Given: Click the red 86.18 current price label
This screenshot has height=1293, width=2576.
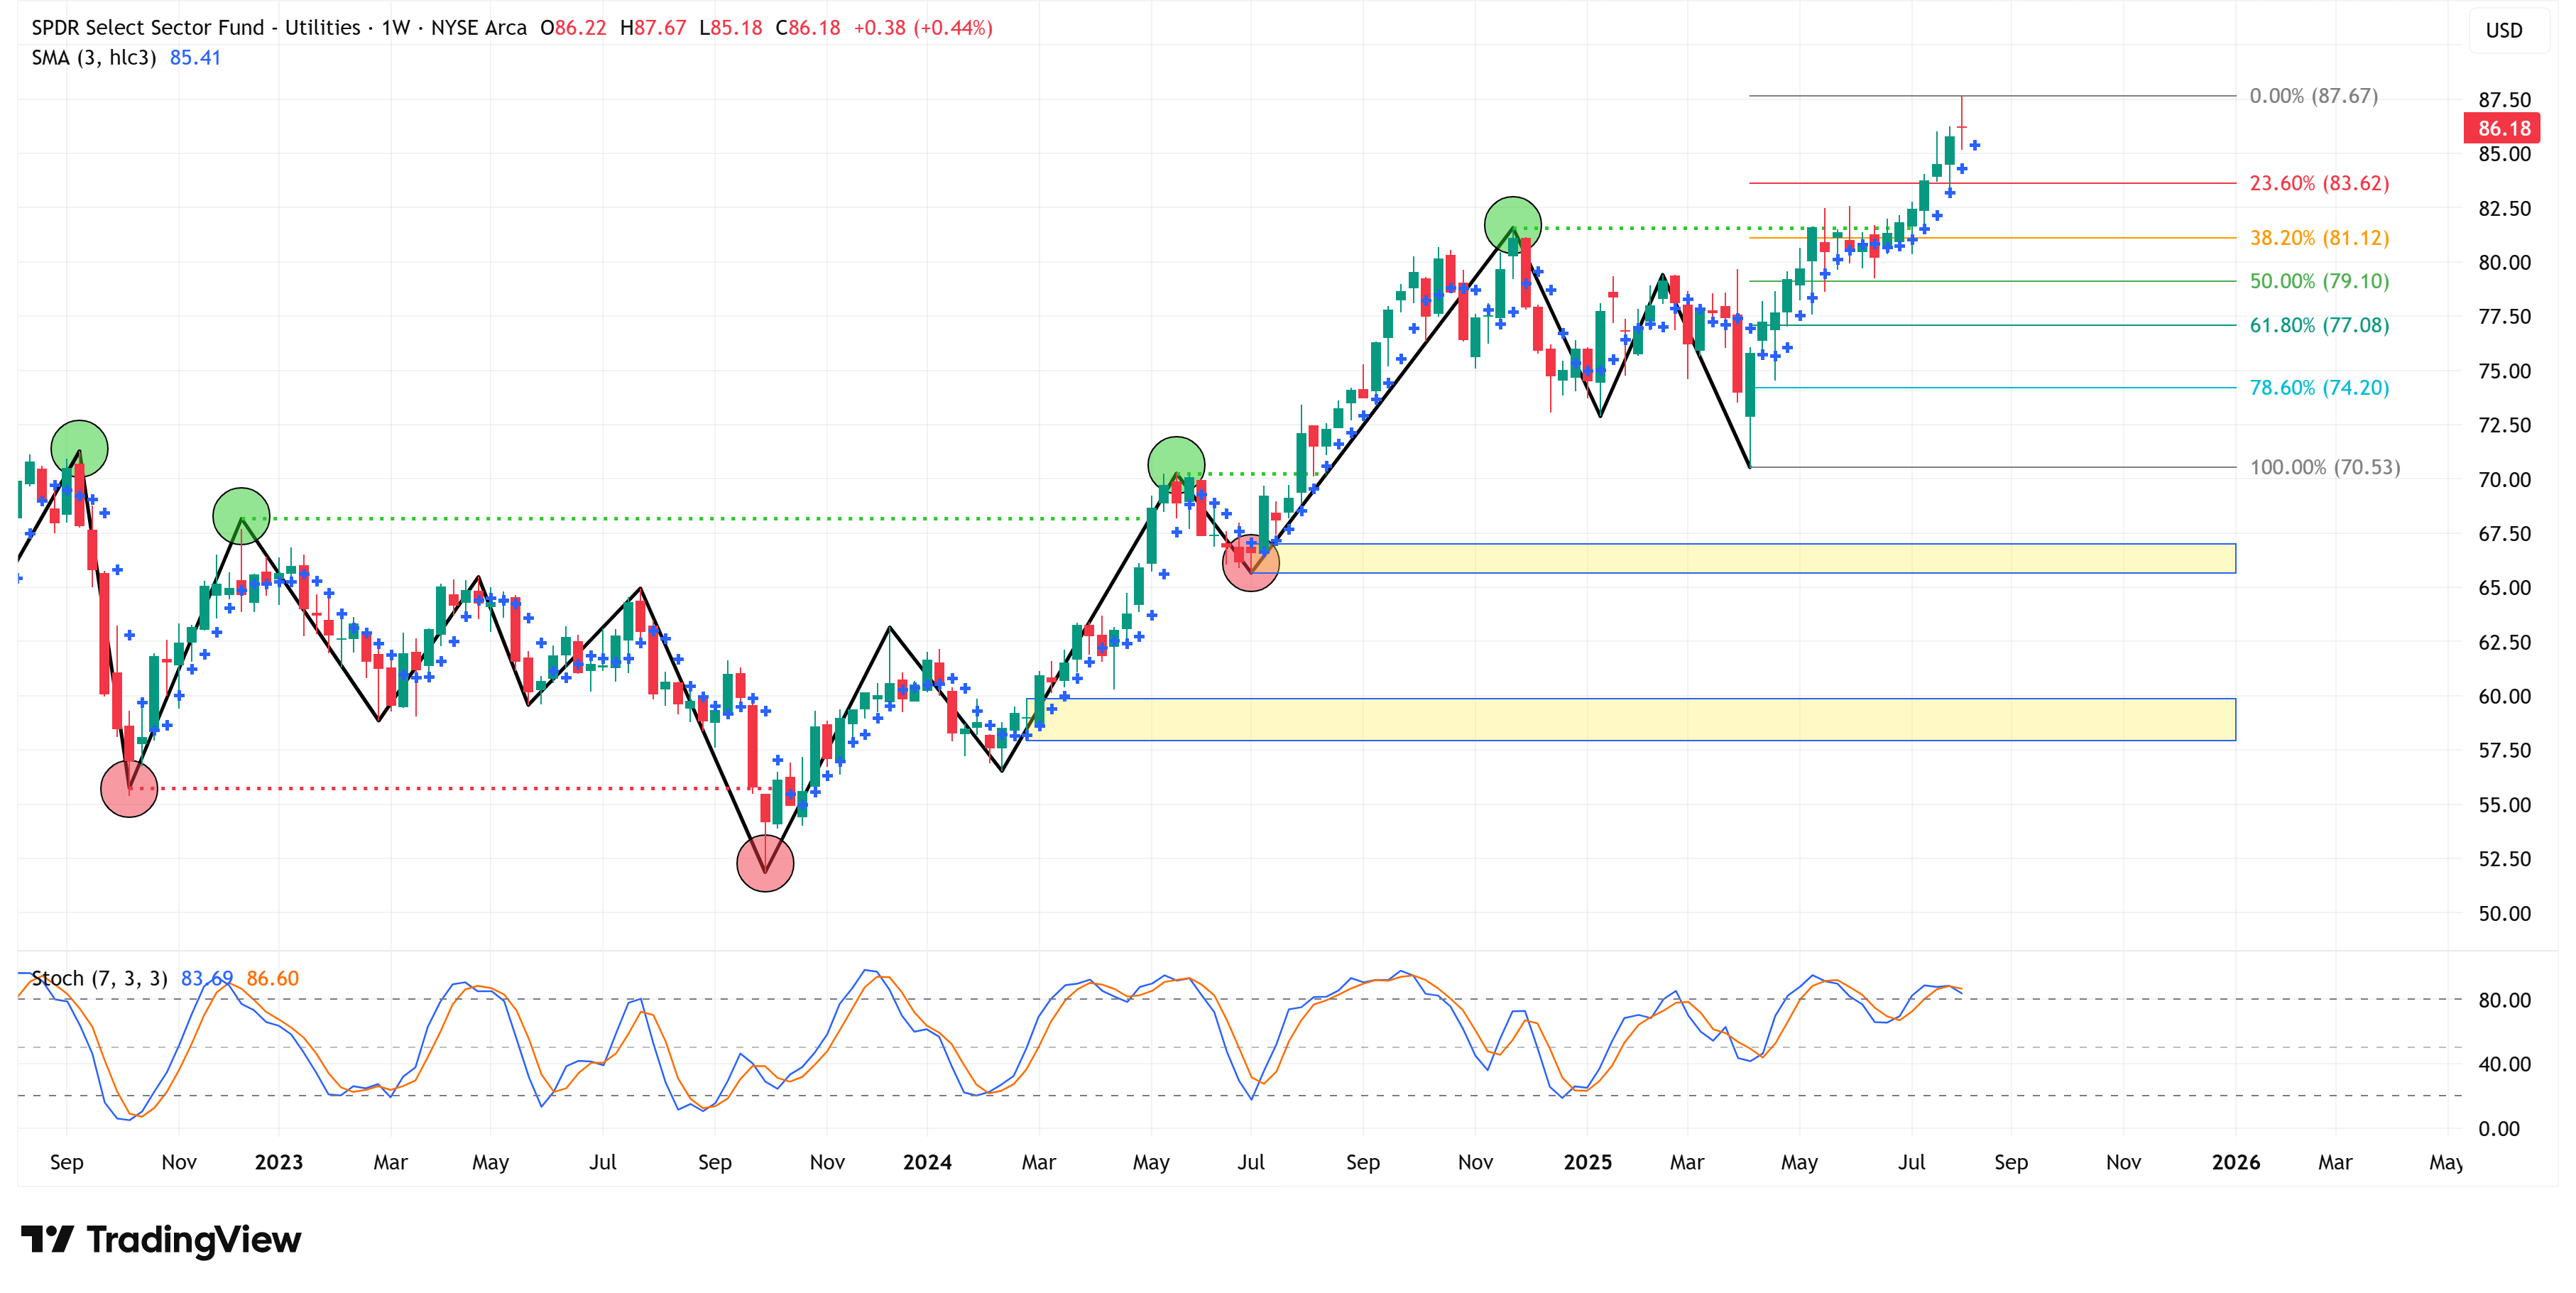Looking at the screenshot, I should coord(2503,128).
